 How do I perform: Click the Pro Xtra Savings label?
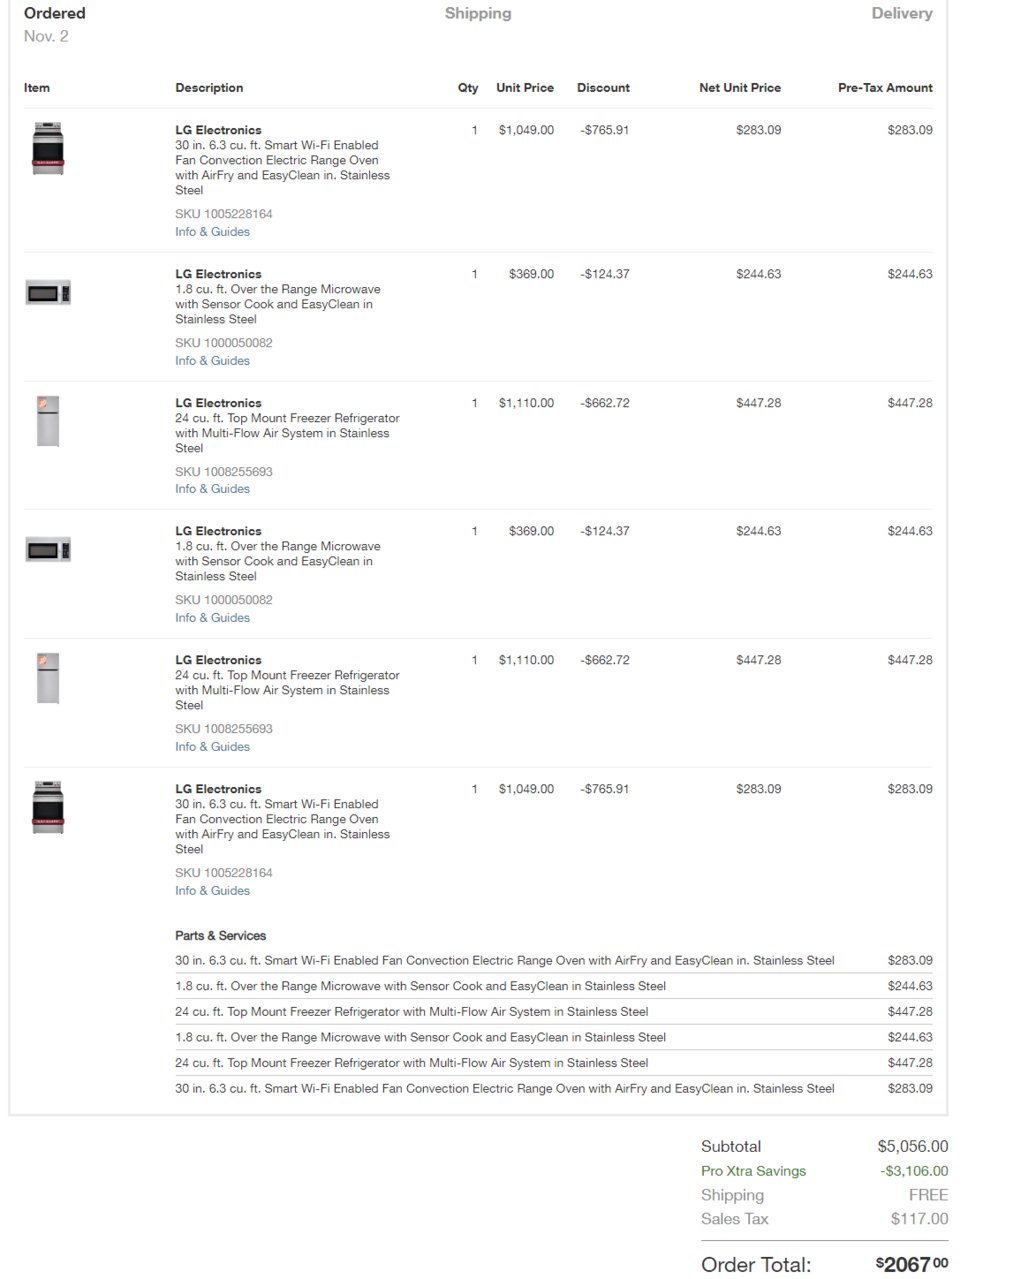point(753,1171)
